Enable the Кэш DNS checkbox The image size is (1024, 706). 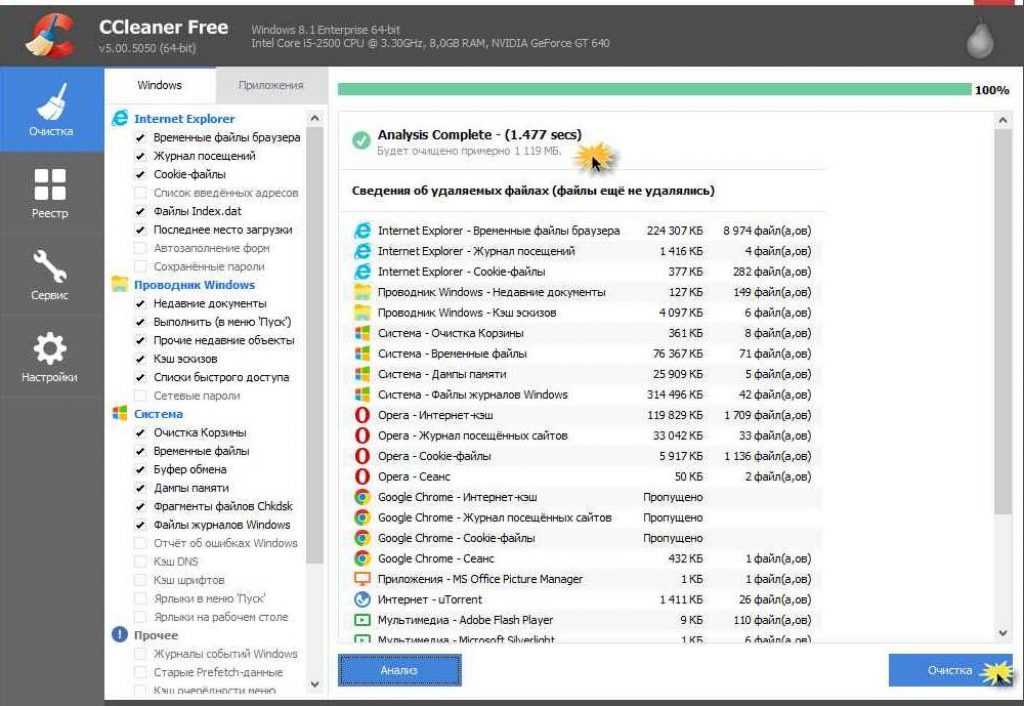click(x=141, y=562)
